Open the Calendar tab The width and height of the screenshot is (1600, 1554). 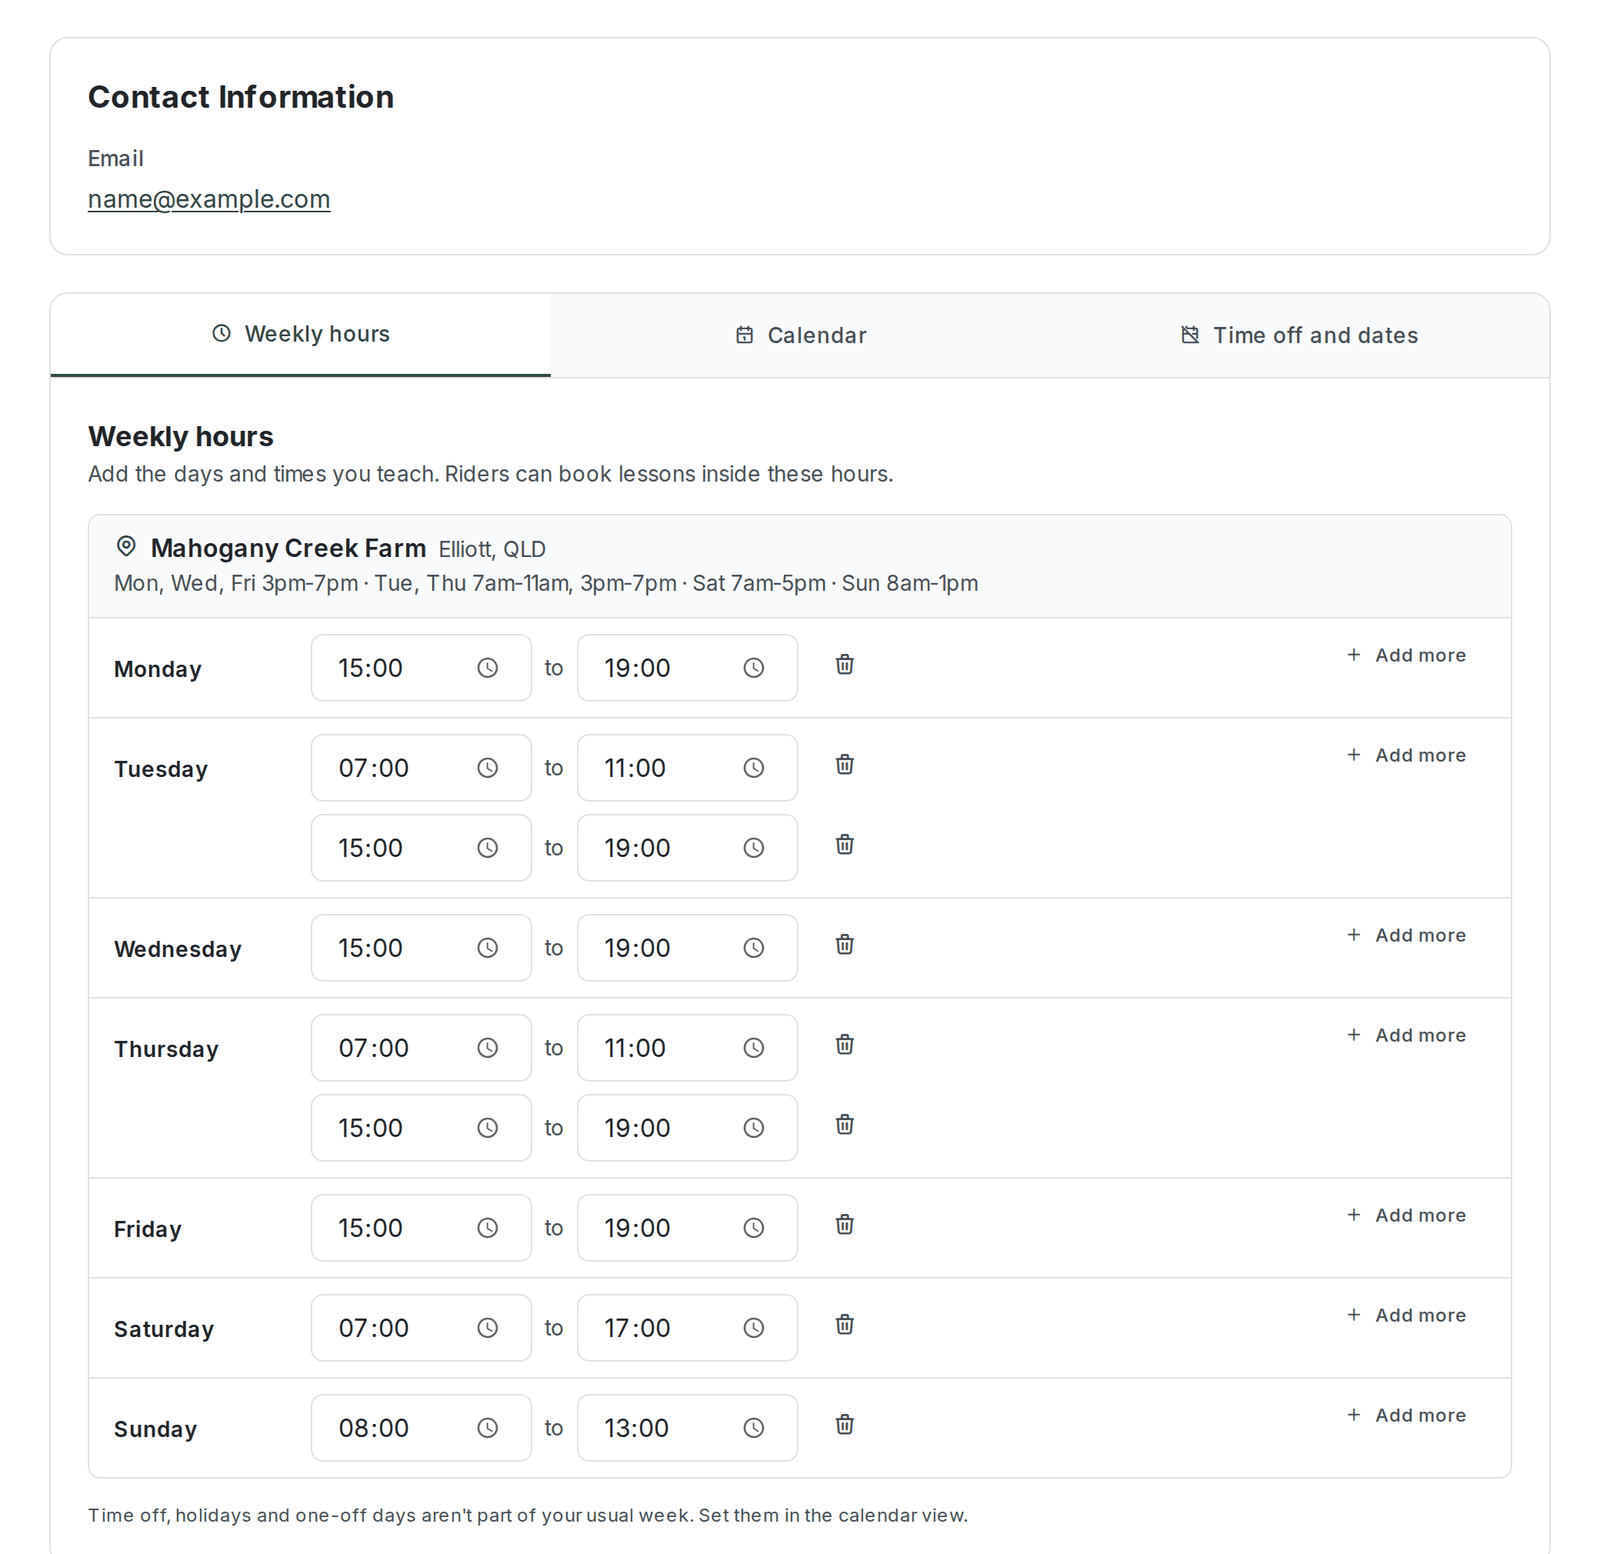pyautogui.click(x=800, y=335)
